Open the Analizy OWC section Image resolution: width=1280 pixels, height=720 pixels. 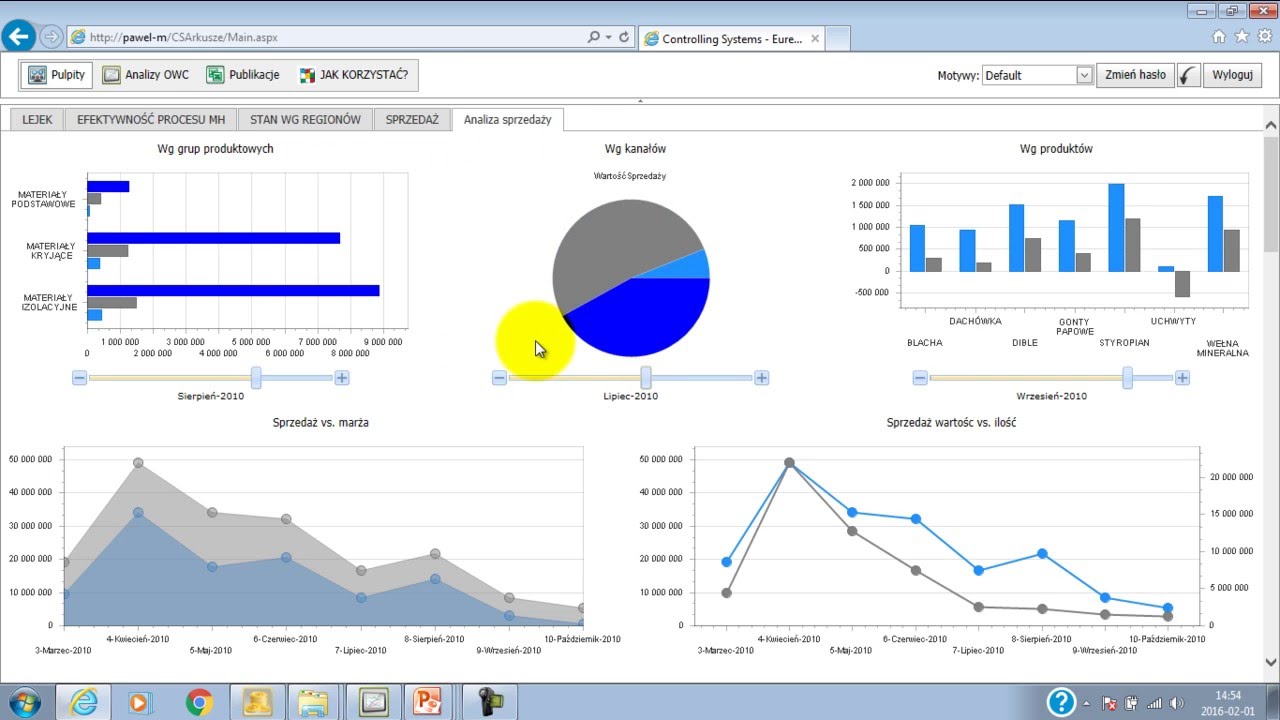pos(145,75)
